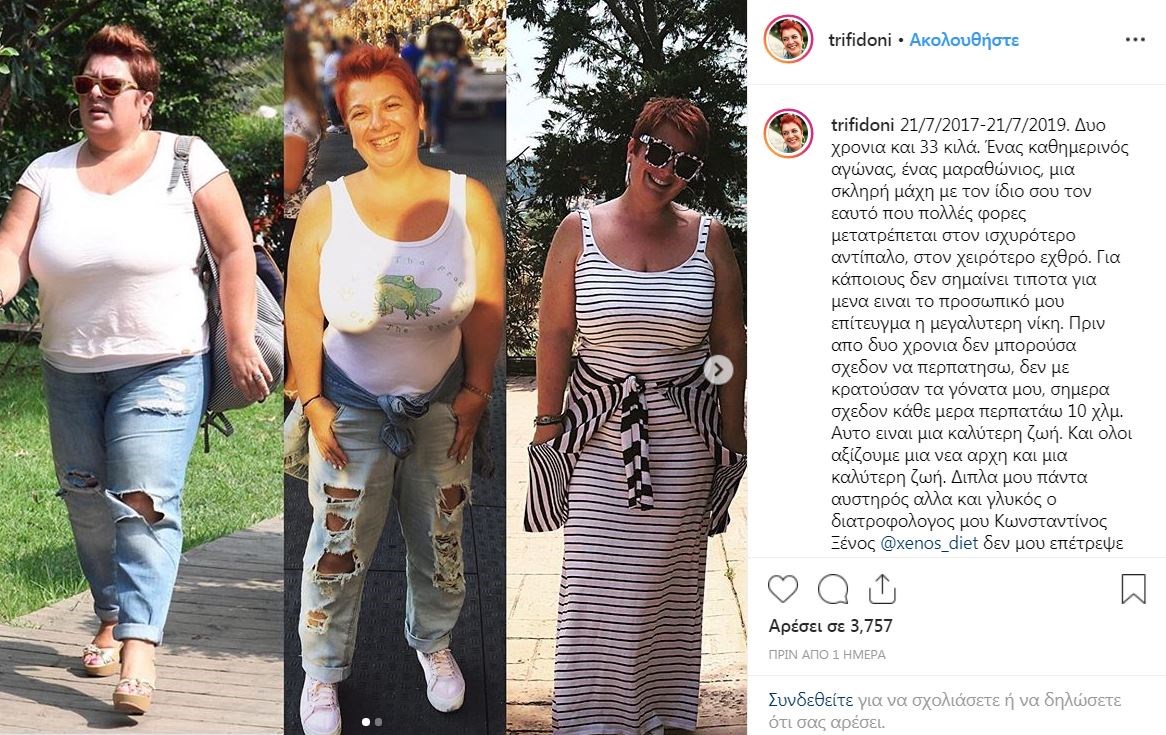Image resolution: width=1166 pixels, height=735 pixels.
Task: Select the second carousel indicator dot
Action: tap(379, 721)
